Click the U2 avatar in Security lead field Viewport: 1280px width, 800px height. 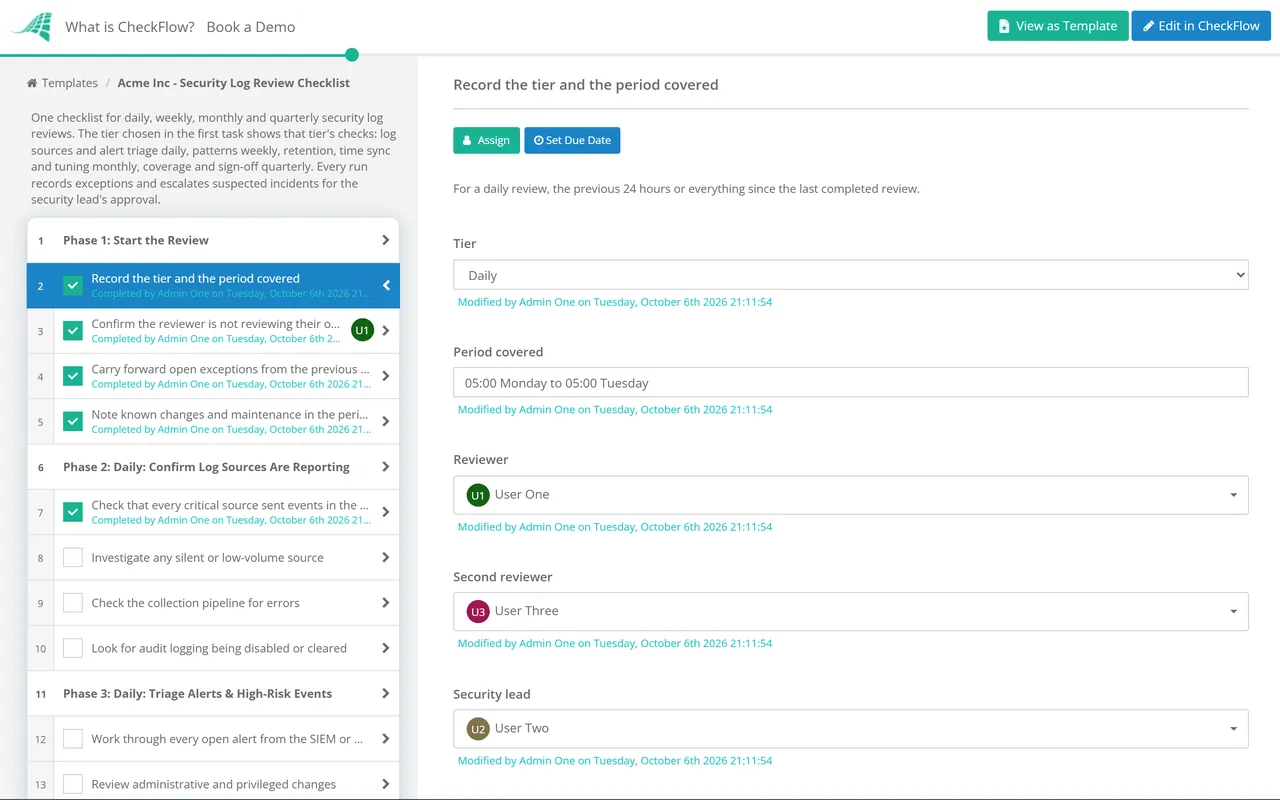pyautogui.click(x=478, y=729)
